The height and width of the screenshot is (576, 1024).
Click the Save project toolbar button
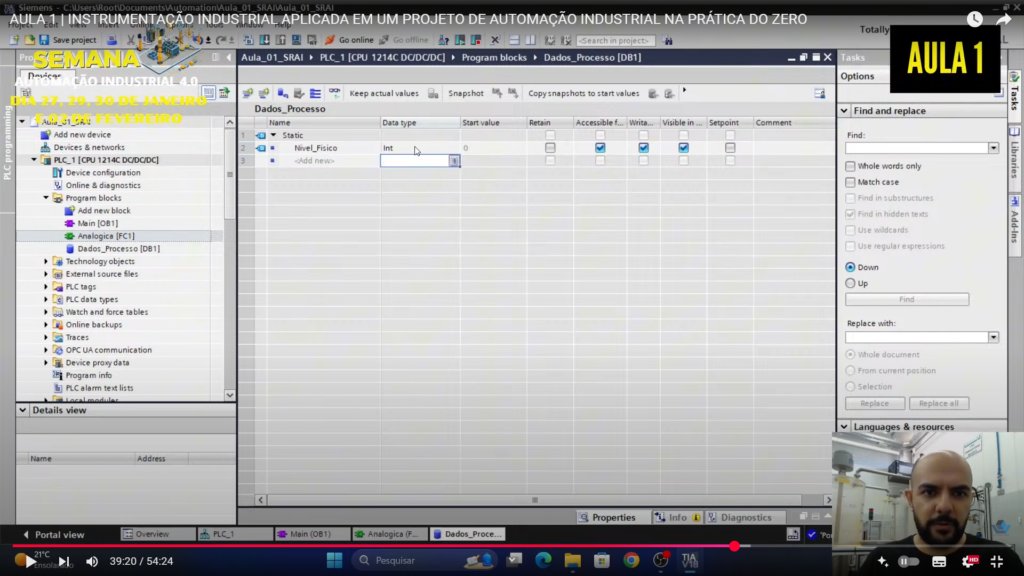click(68, 40)
